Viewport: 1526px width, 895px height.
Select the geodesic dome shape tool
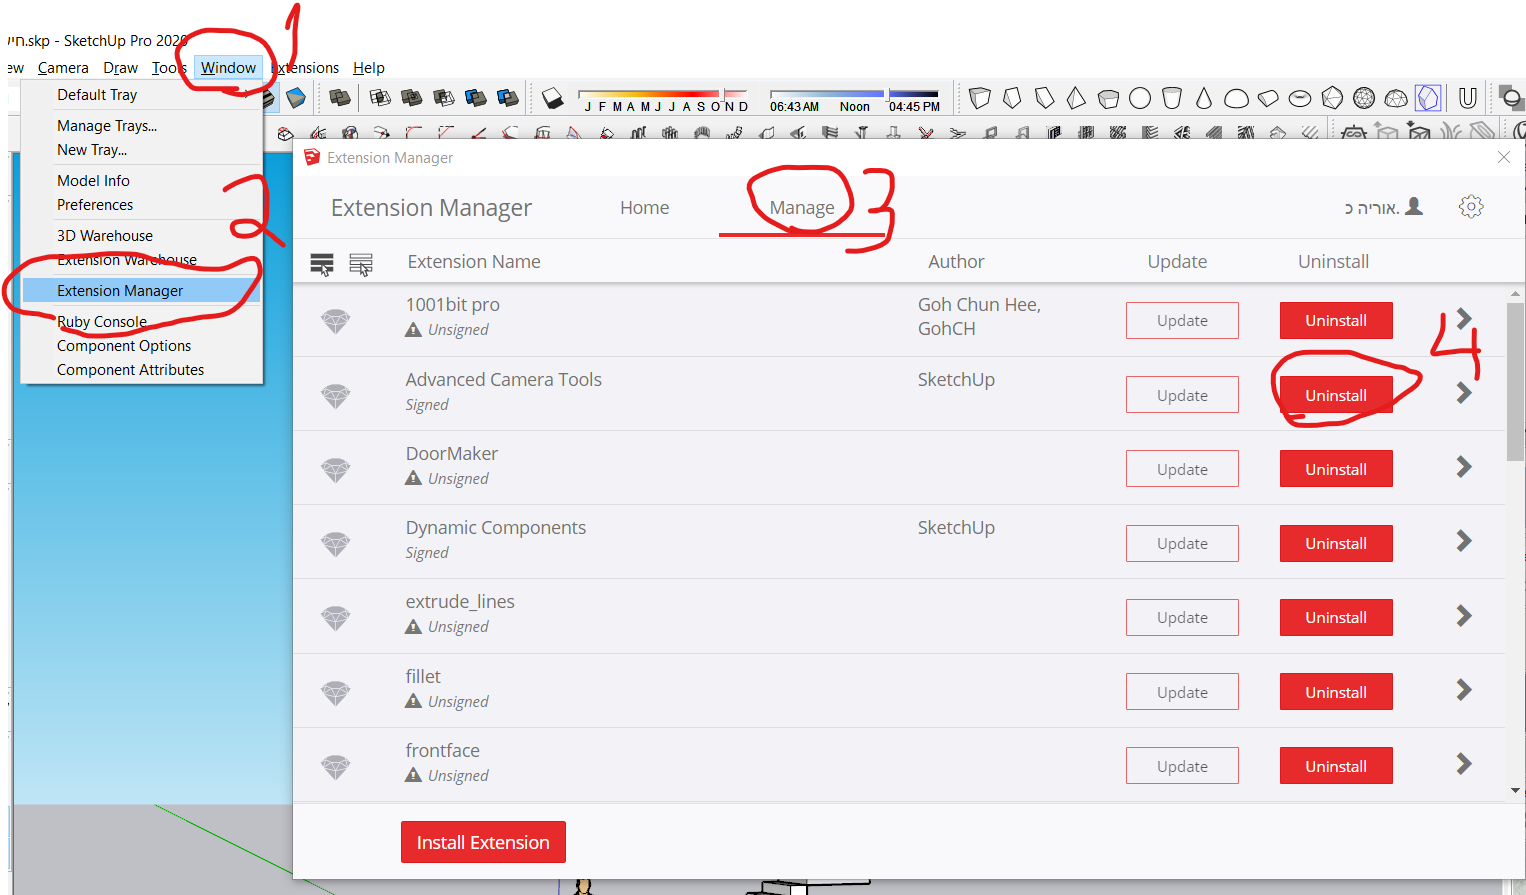coord(1396,98)
